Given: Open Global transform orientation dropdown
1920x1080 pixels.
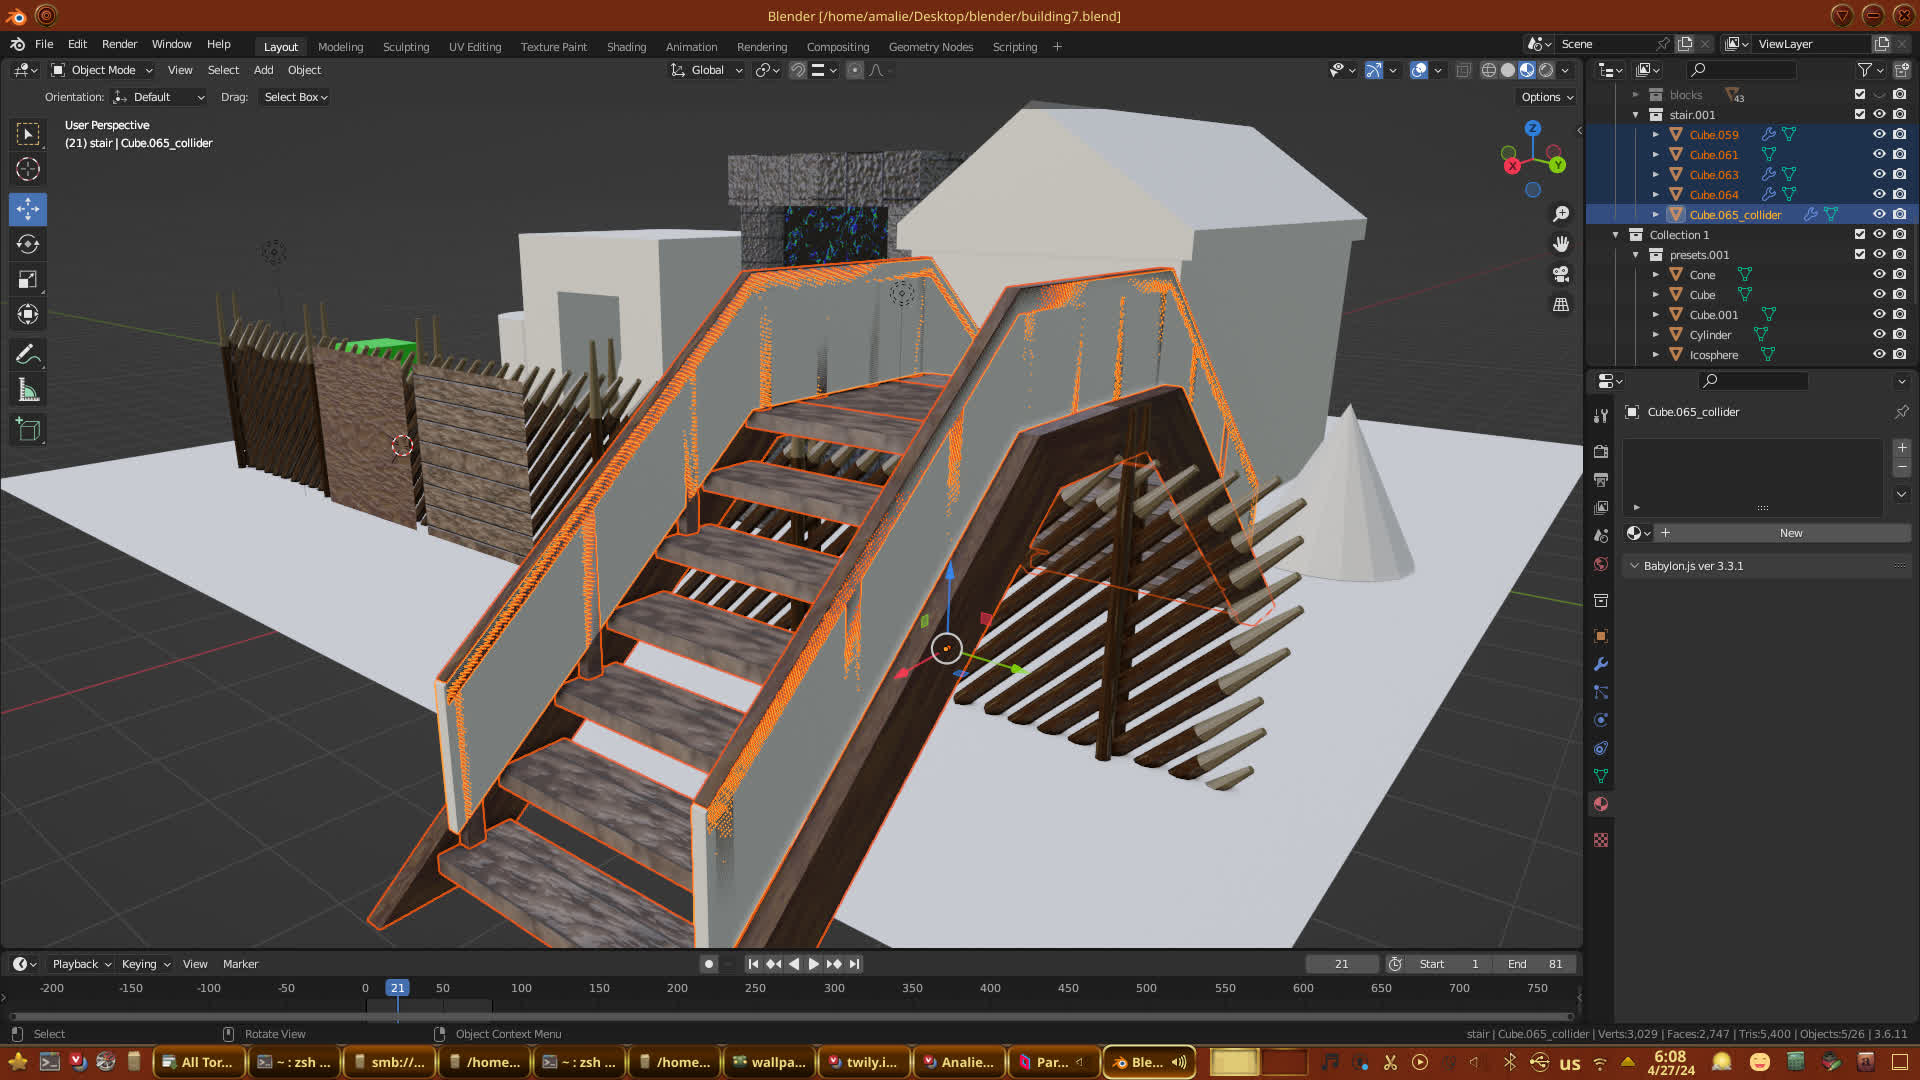Looking at the screenshot, I should pyautogui.click(x=707, y=70).
